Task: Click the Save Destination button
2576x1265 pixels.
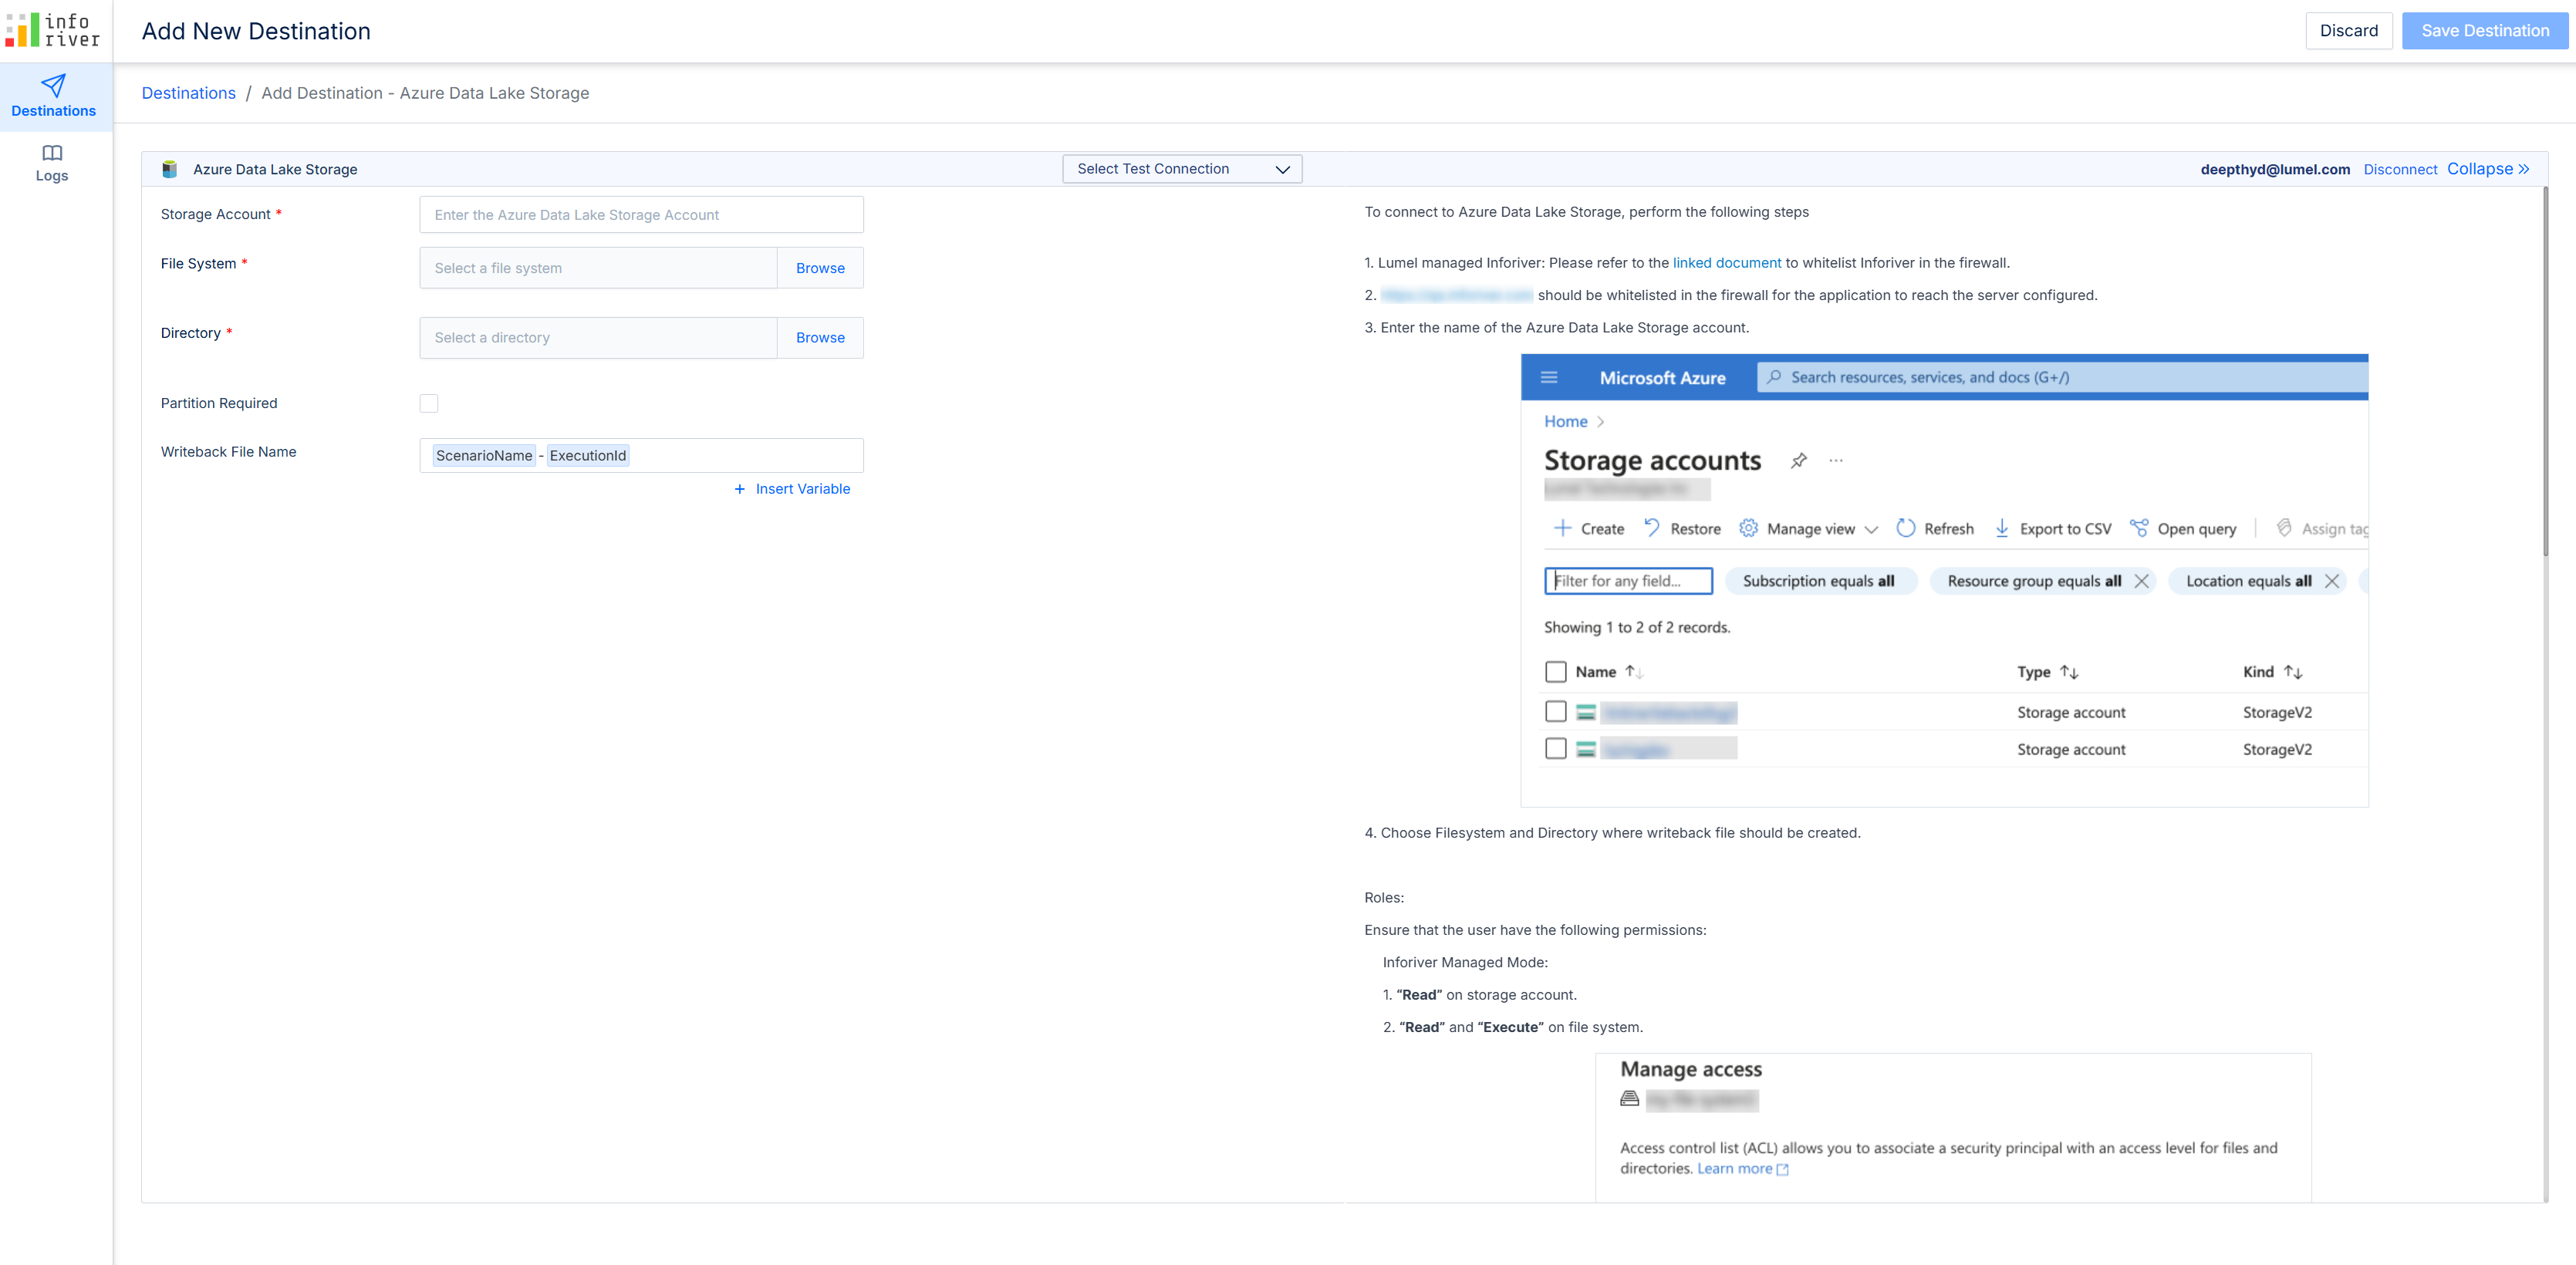Action: (x=2485, y=31)
